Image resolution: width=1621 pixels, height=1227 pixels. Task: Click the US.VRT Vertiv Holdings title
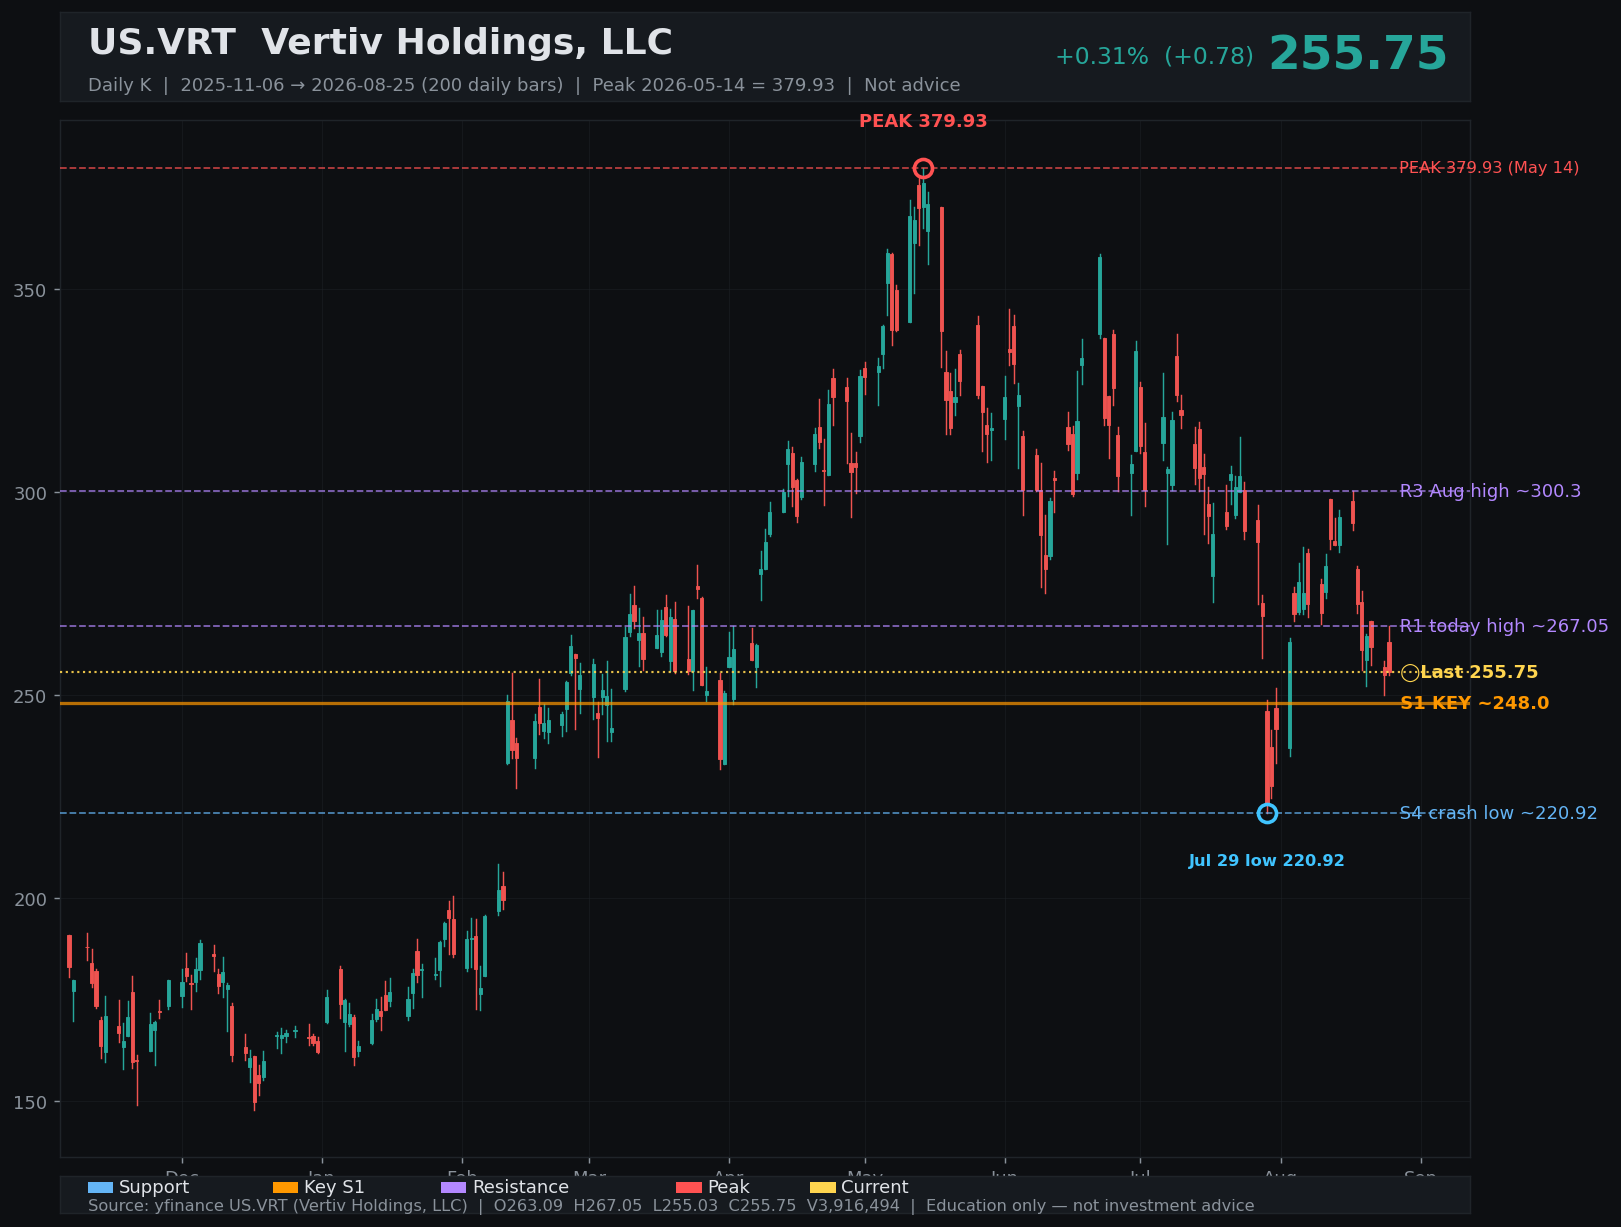(380, 43)
